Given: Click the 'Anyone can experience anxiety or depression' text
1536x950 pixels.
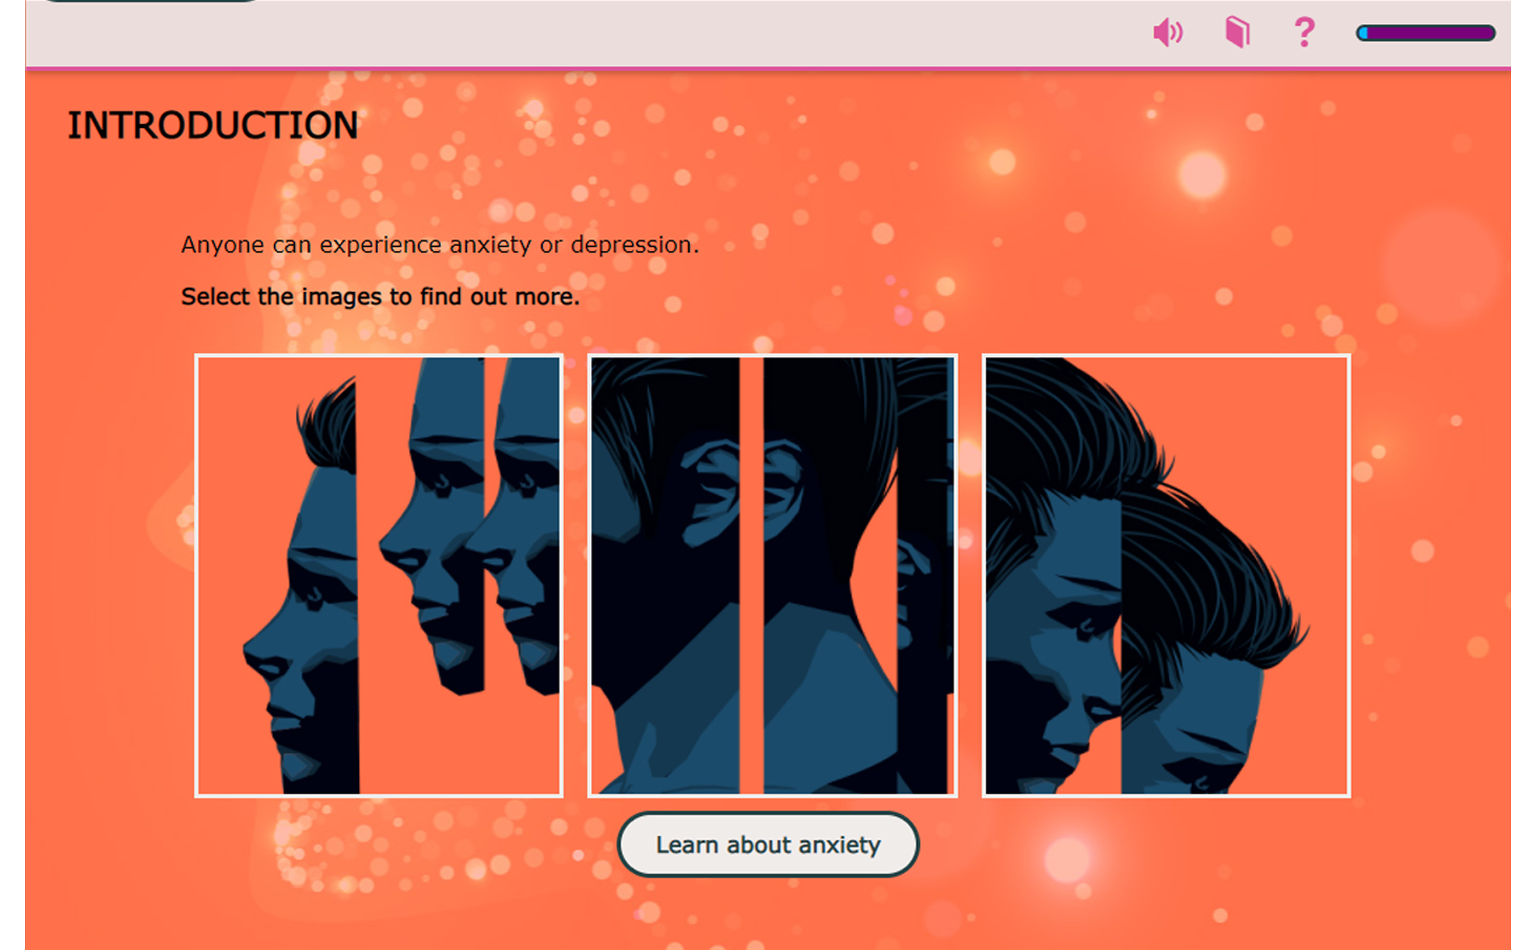Looking at the screenshot, I should (440, 245).
